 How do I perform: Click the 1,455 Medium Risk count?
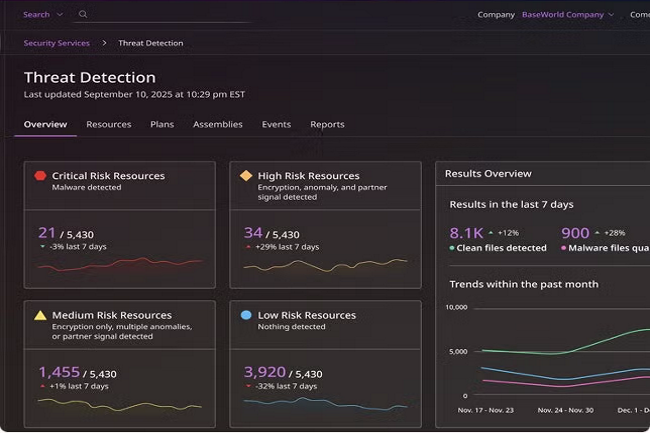tap(59, 372)
